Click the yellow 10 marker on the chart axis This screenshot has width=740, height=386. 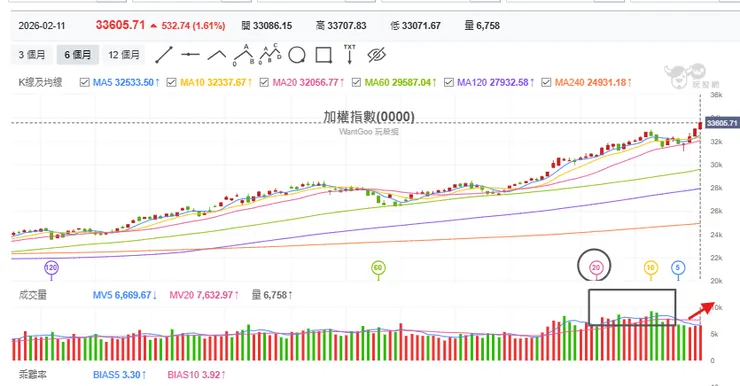coord(651,268)
